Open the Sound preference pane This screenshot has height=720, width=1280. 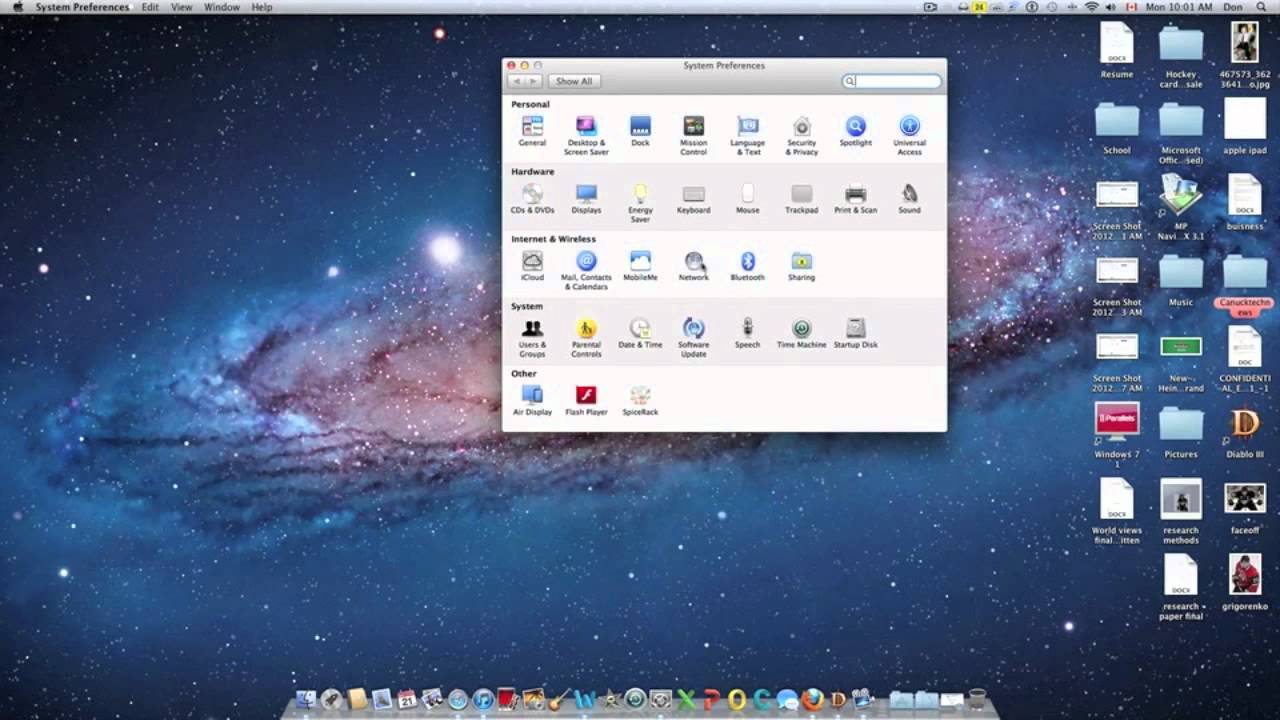tap(909, 199)
